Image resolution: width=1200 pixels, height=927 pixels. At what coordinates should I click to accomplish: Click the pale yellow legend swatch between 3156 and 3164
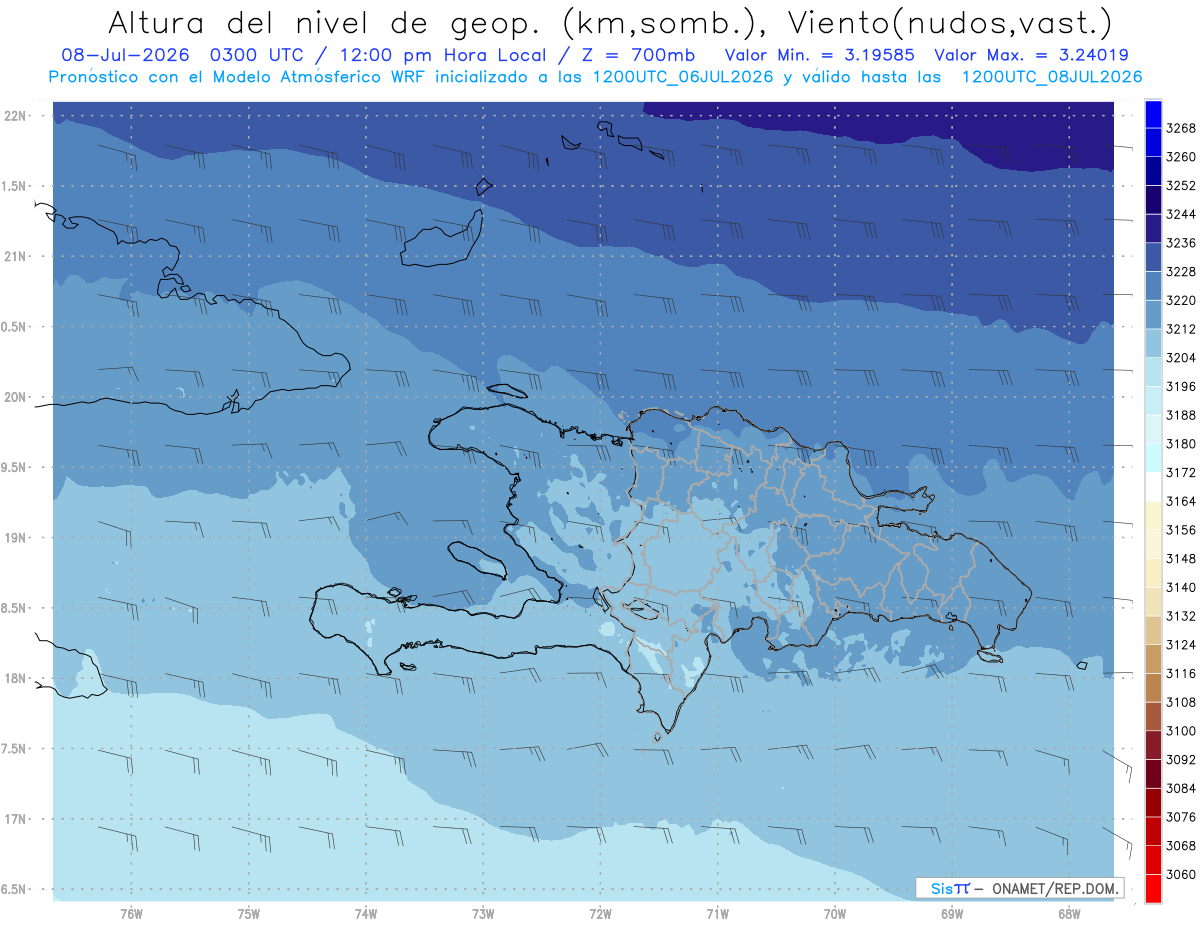pos(1152,515)
